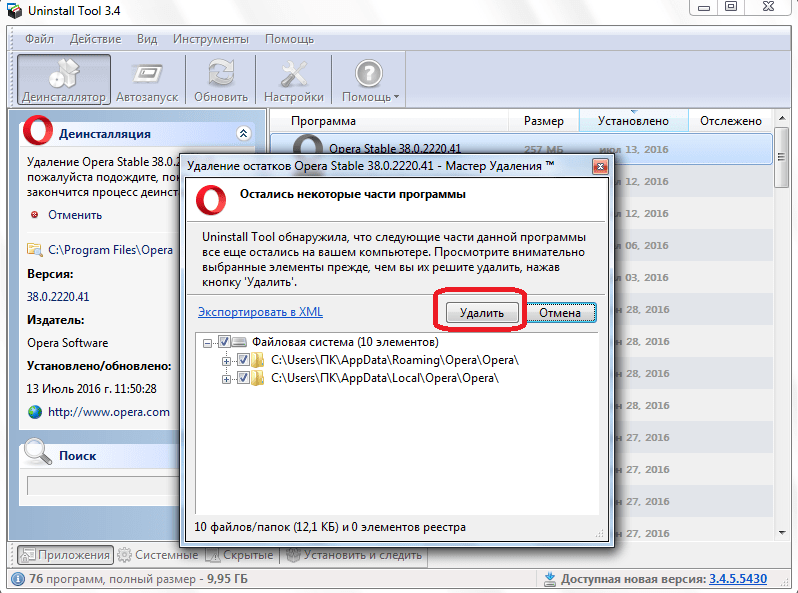Open the Файл menu
Viewport: 798px width, 593px height.
39,39
